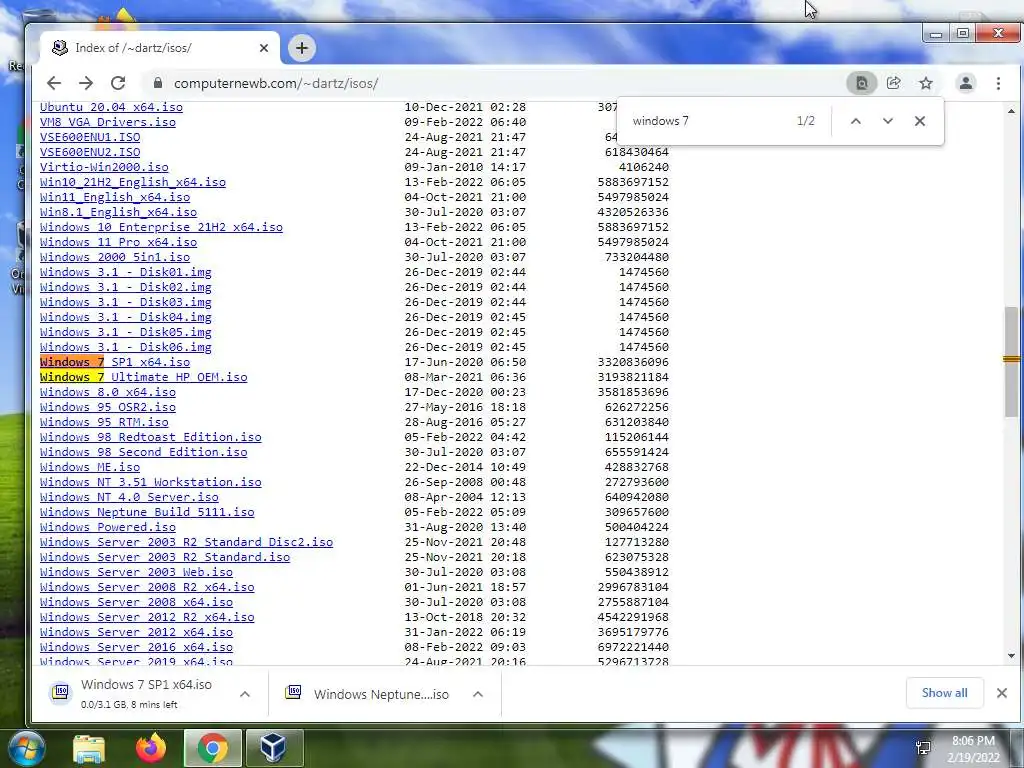Close the 'Index of /~dartz/isos/' tab

264,48
